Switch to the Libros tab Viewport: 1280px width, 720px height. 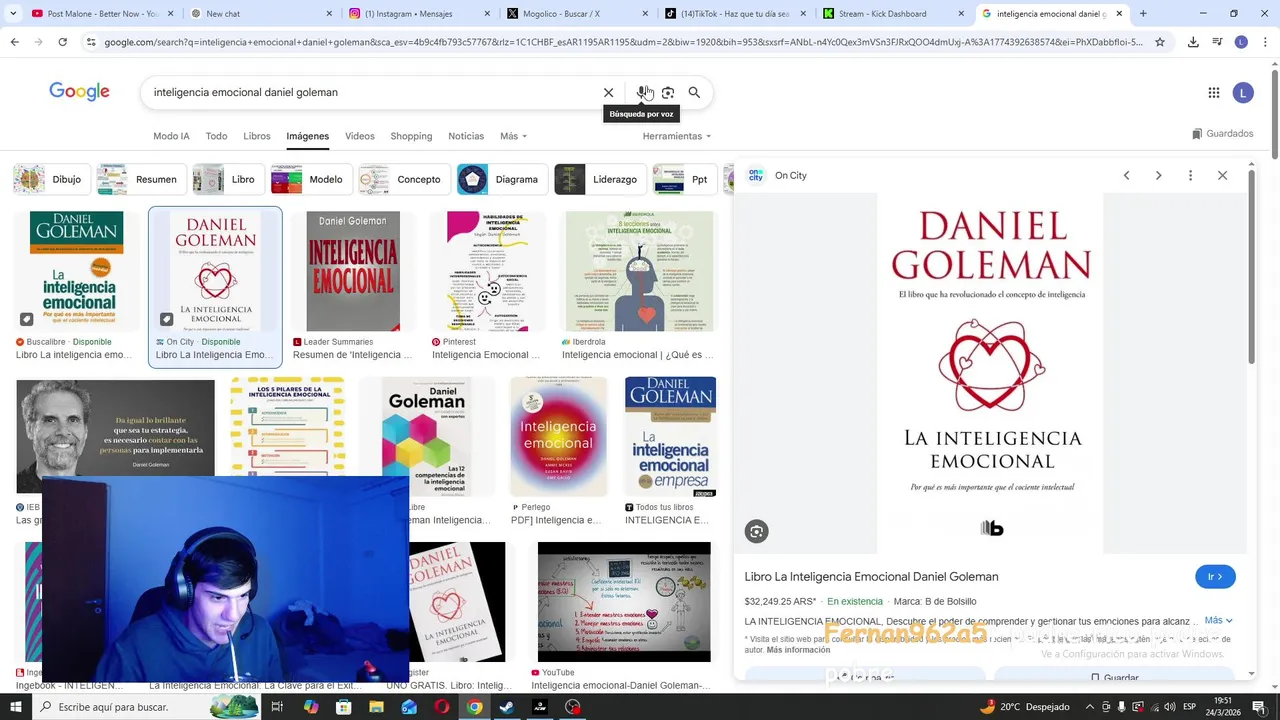[257, 136]
